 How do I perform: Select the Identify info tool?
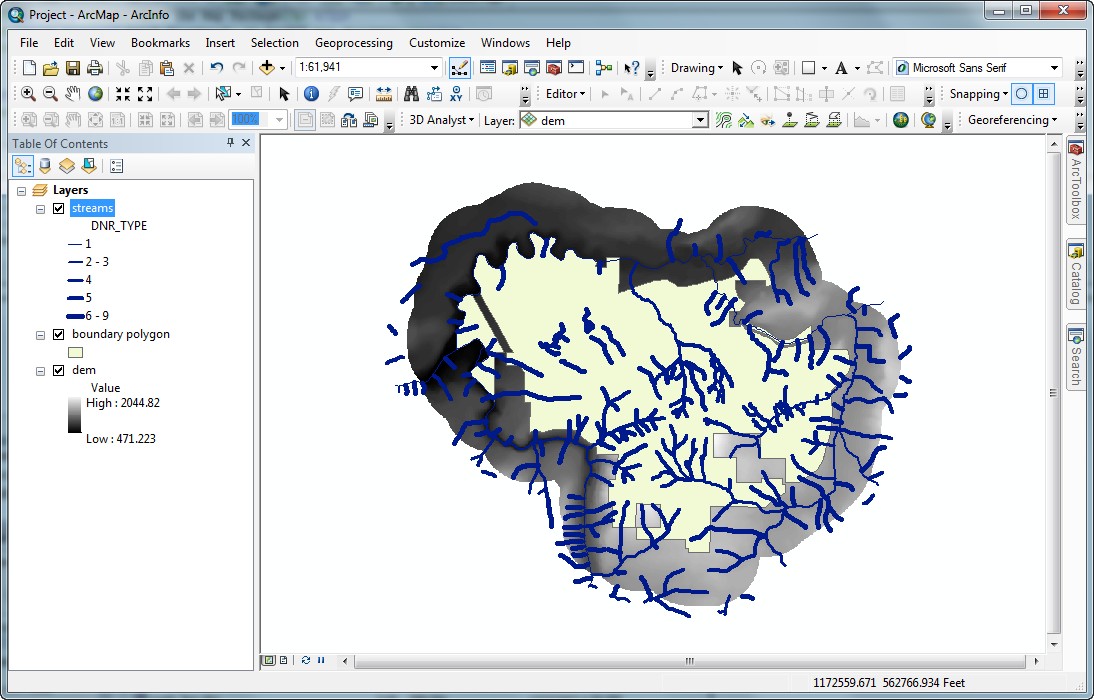click(311, 94)
